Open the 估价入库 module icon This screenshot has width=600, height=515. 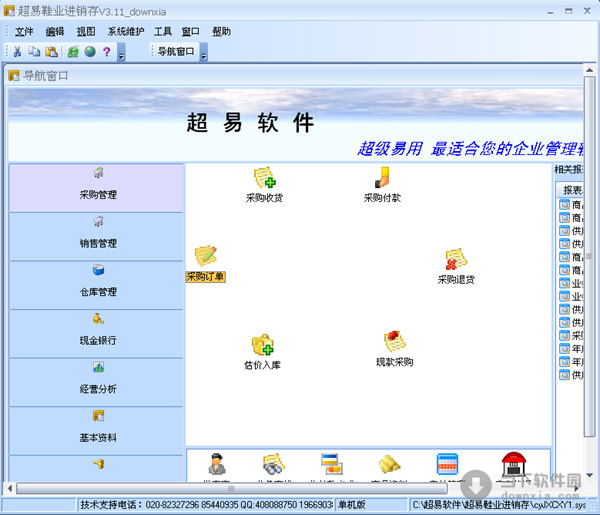point(262,352)
